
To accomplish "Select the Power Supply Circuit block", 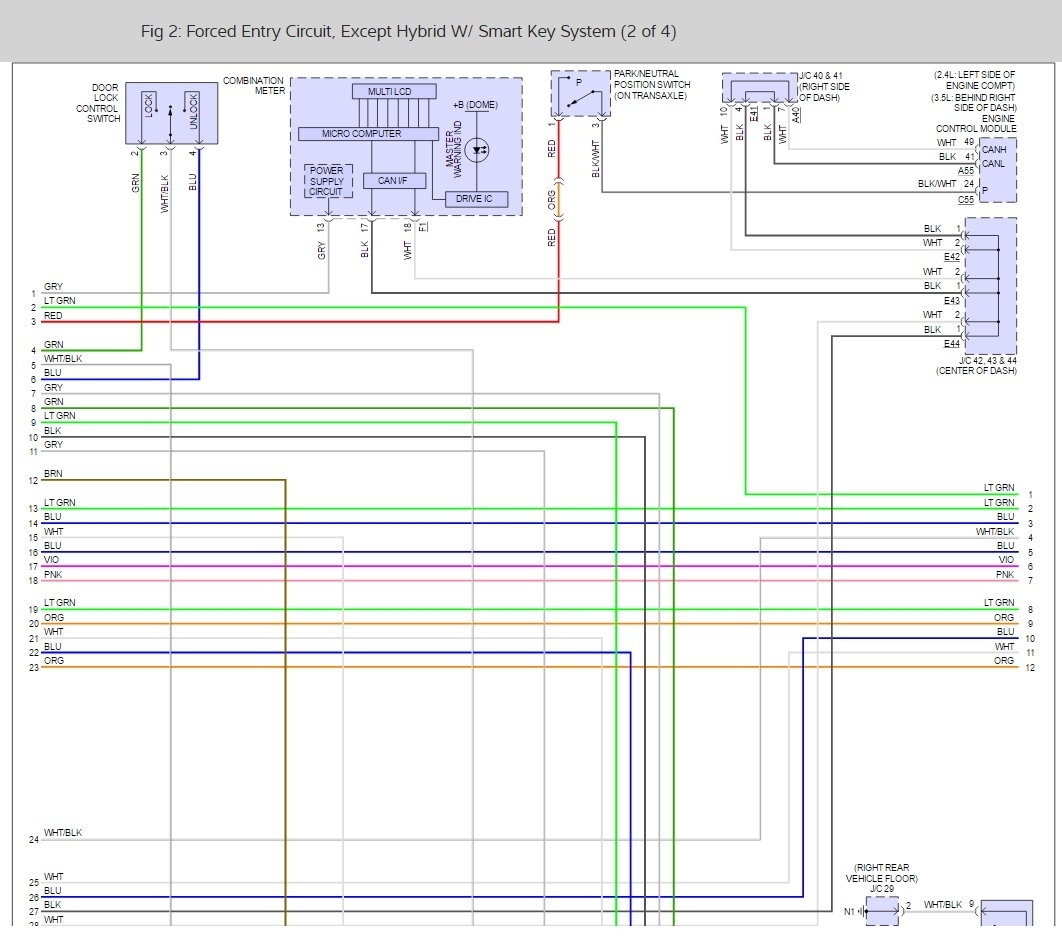I will [x=328, y=181].
